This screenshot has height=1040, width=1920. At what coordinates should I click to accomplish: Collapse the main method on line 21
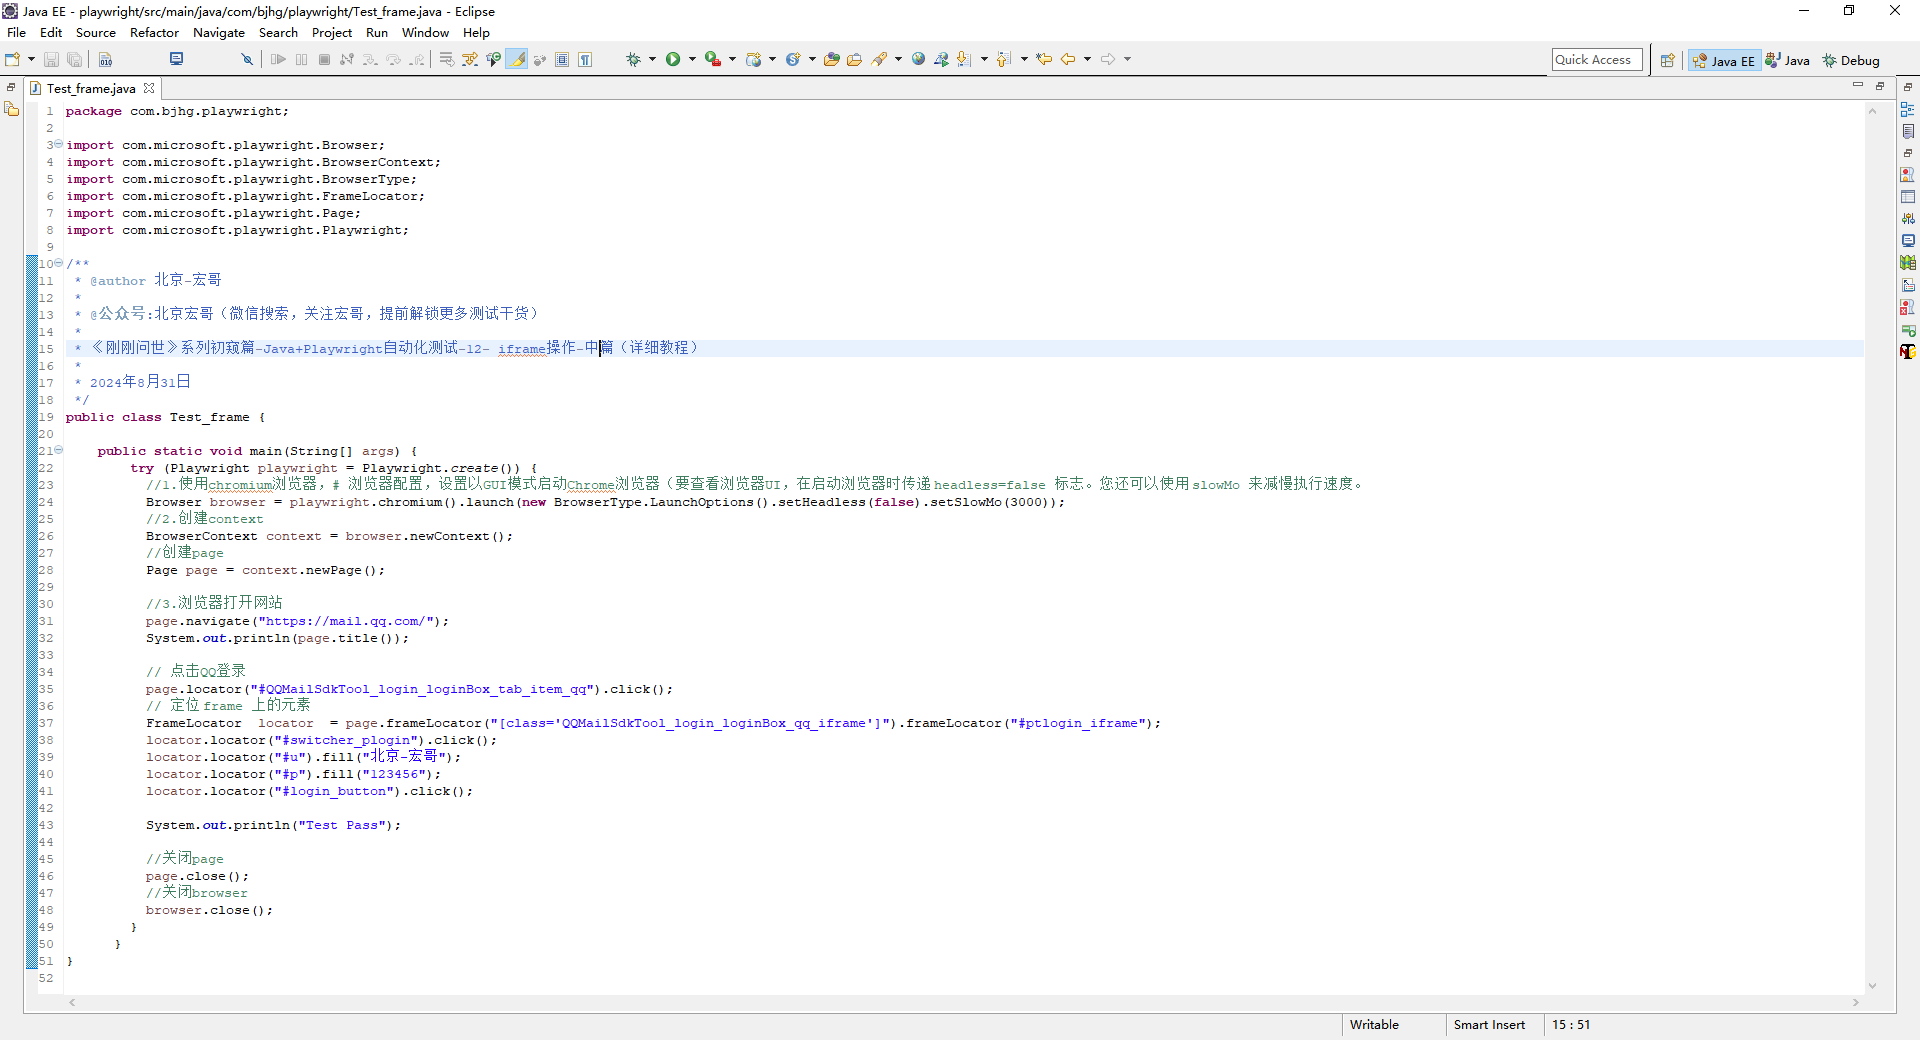[58, 450]
